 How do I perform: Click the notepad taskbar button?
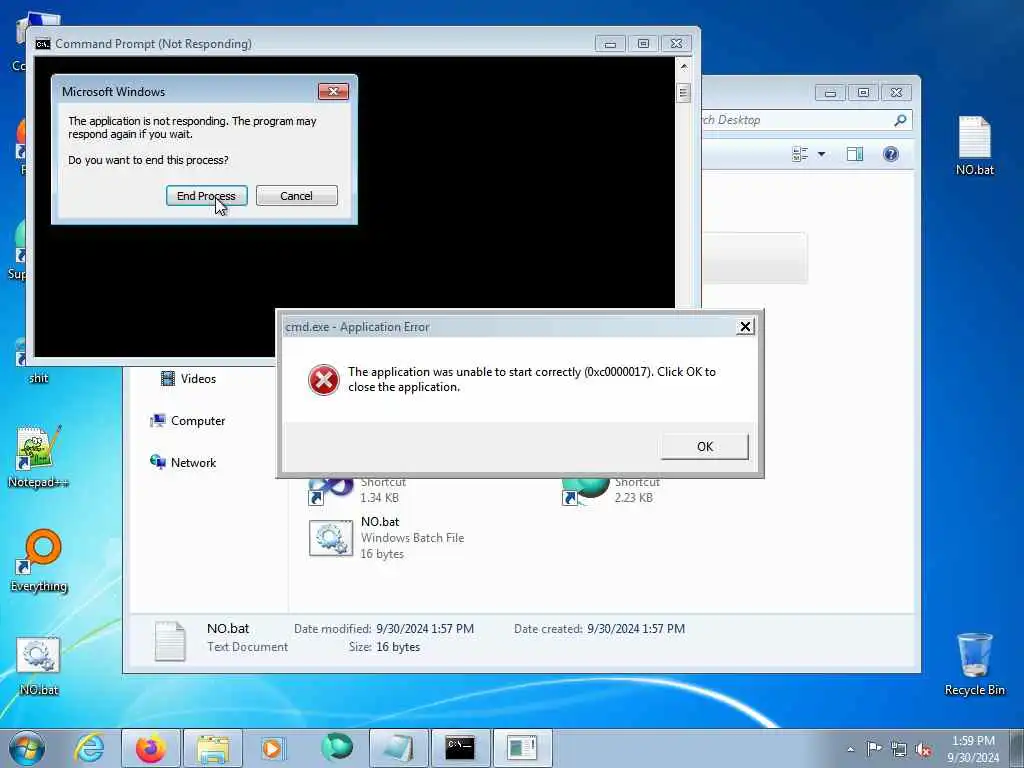tap(398, 748)
